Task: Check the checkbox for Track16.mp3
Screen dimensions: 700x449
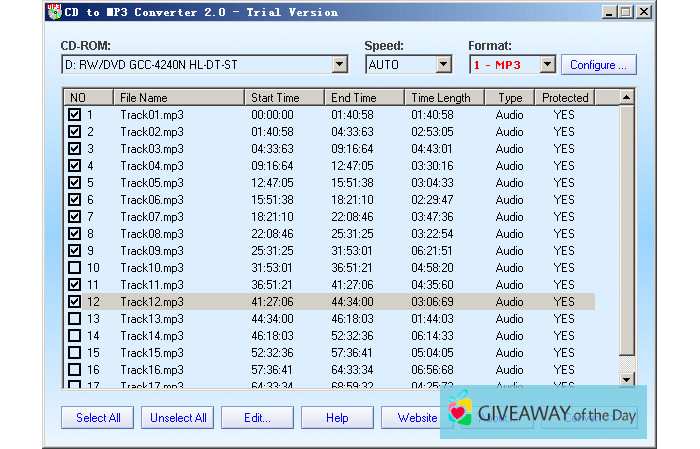Action: 75,370
